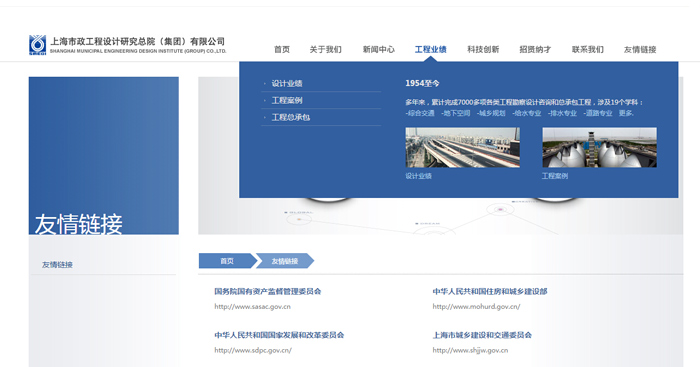
Task: Select 联系我们 in the top menu
Action: coord(588,50)
